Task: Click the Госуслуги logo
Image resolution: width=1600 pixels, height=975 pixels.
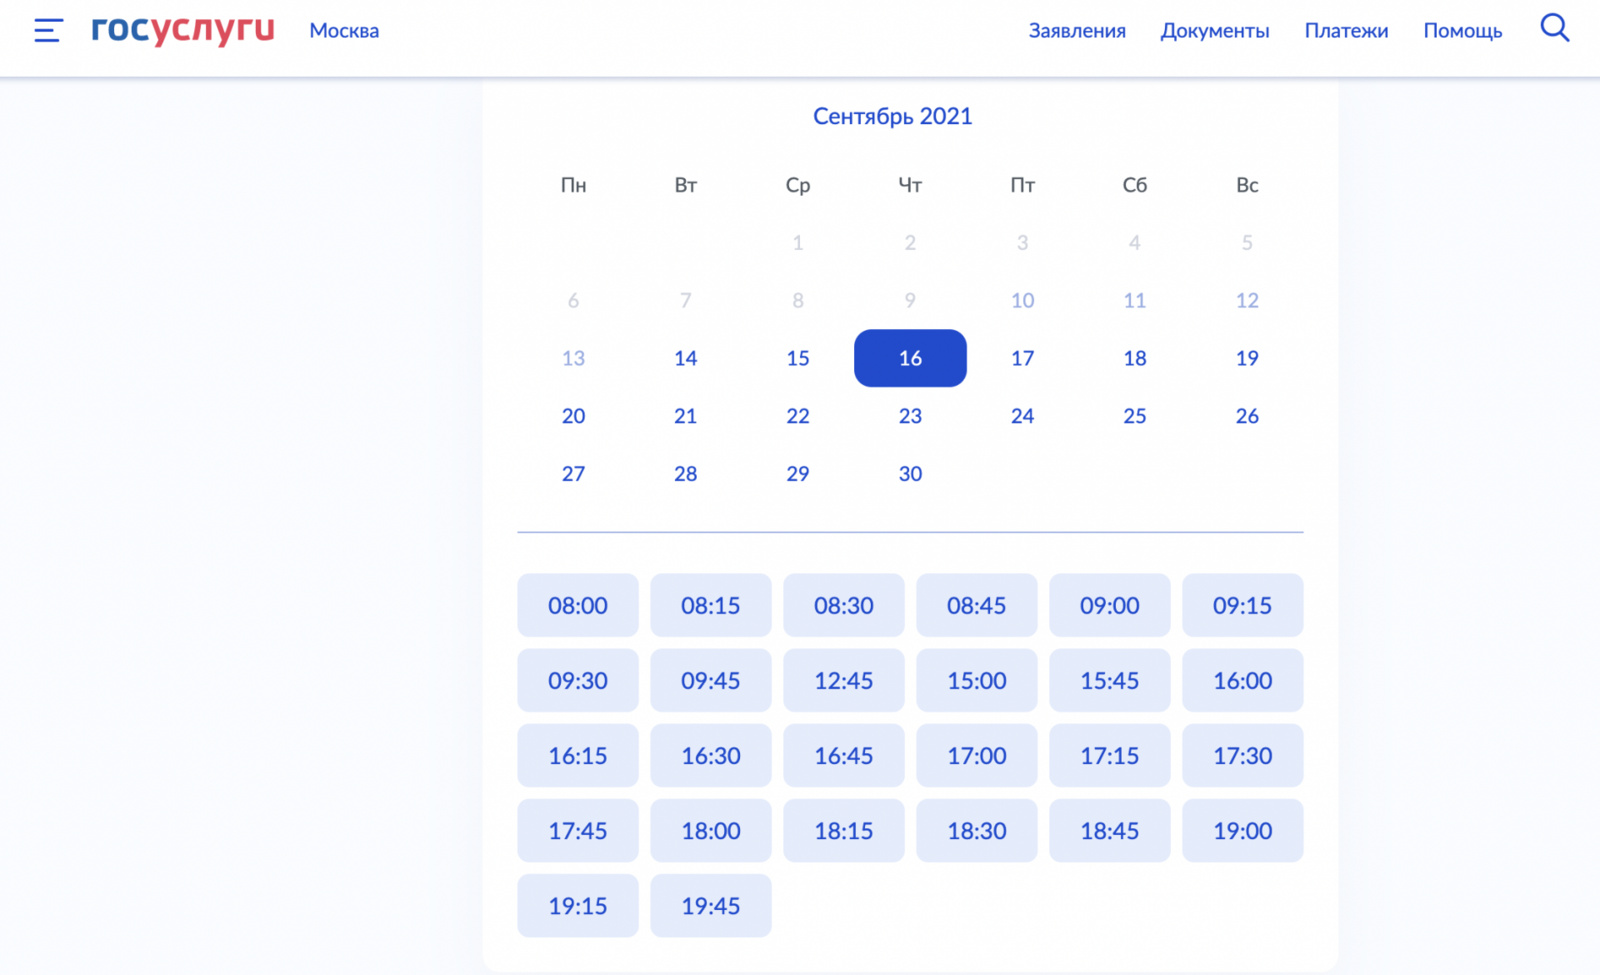Action: click(x=183, y=30)
